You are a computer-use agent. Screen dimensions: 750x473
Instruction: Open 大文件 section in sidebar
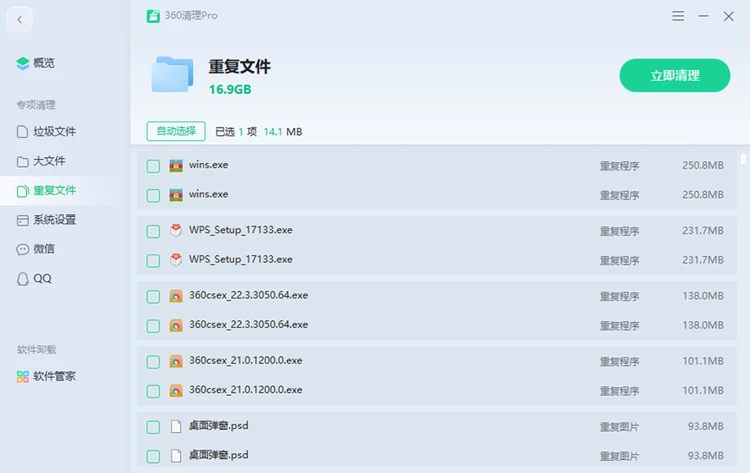41,161
